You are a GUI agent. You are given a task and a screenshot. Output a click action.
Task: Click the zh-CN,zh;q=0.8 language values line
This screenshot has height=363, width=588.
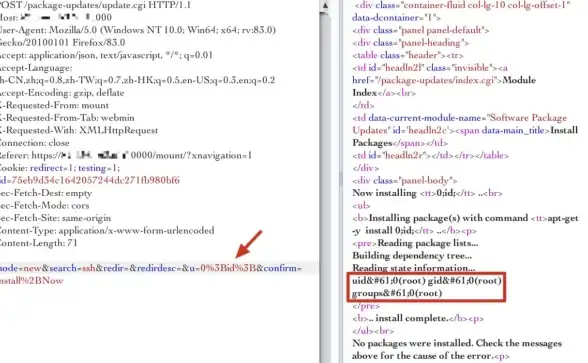pos(137,80)
